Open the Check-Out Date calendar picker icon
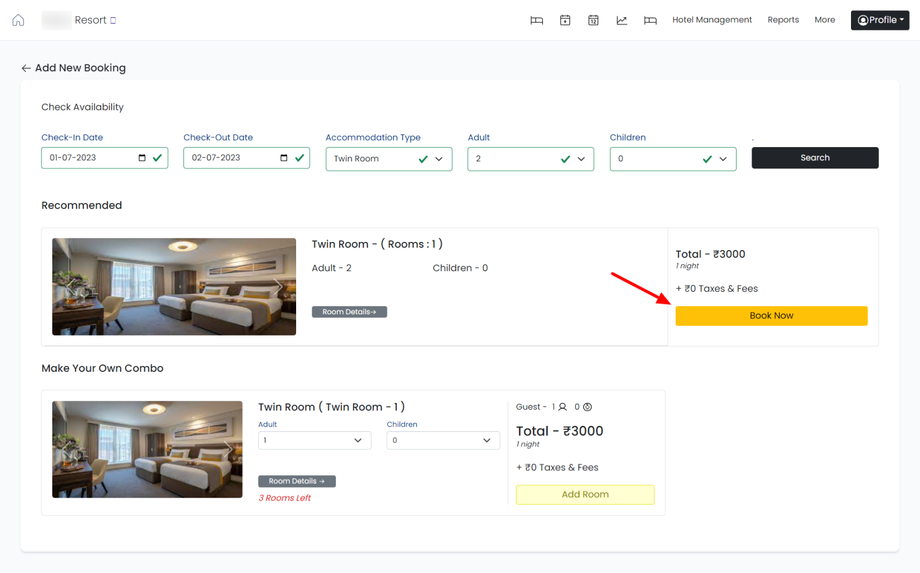 [284, 158]
